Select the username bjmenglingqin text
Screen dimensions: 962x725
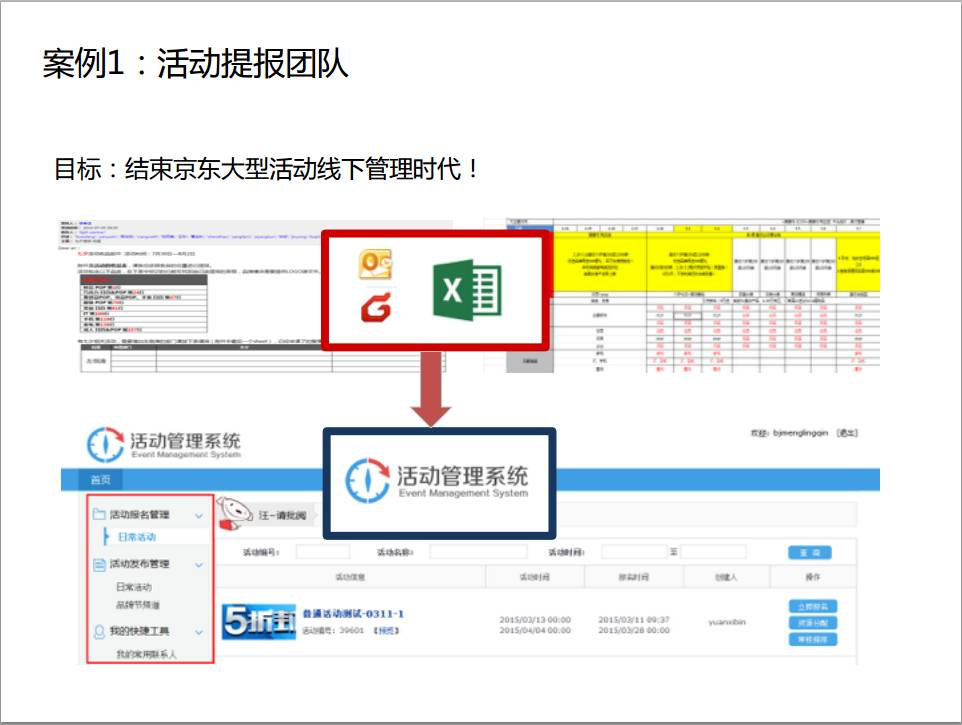[800, 433]
